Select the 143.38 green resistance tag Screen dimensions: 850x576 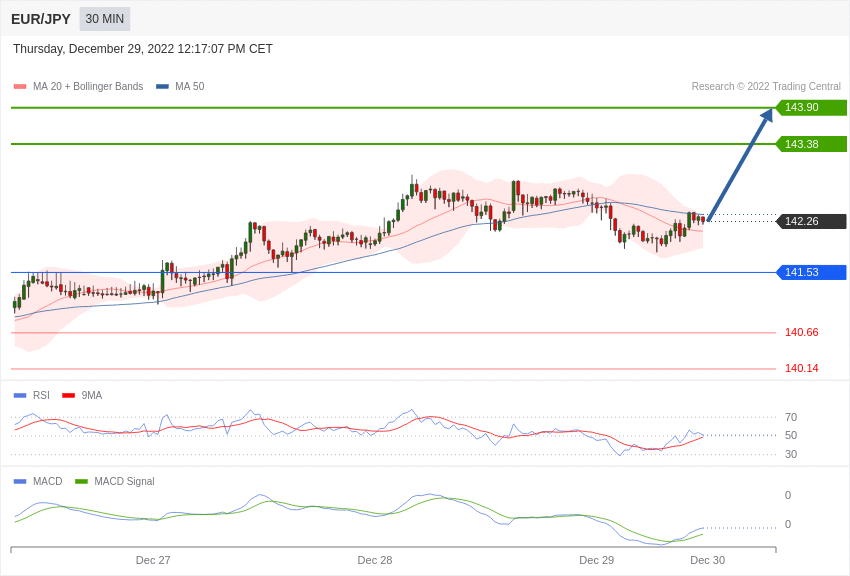(810, 144)
